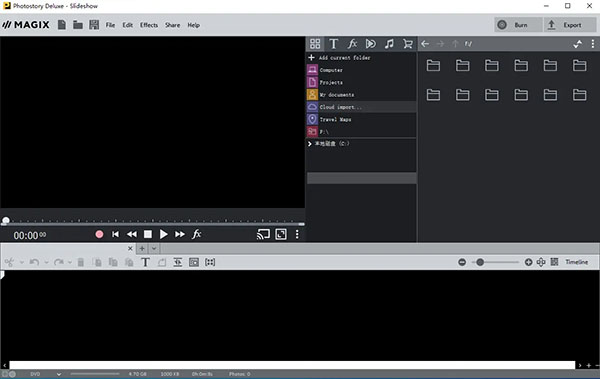Screen dimensions: 600x379
Task: Open the scissors tool dropdown arrow
Action: 22,263
